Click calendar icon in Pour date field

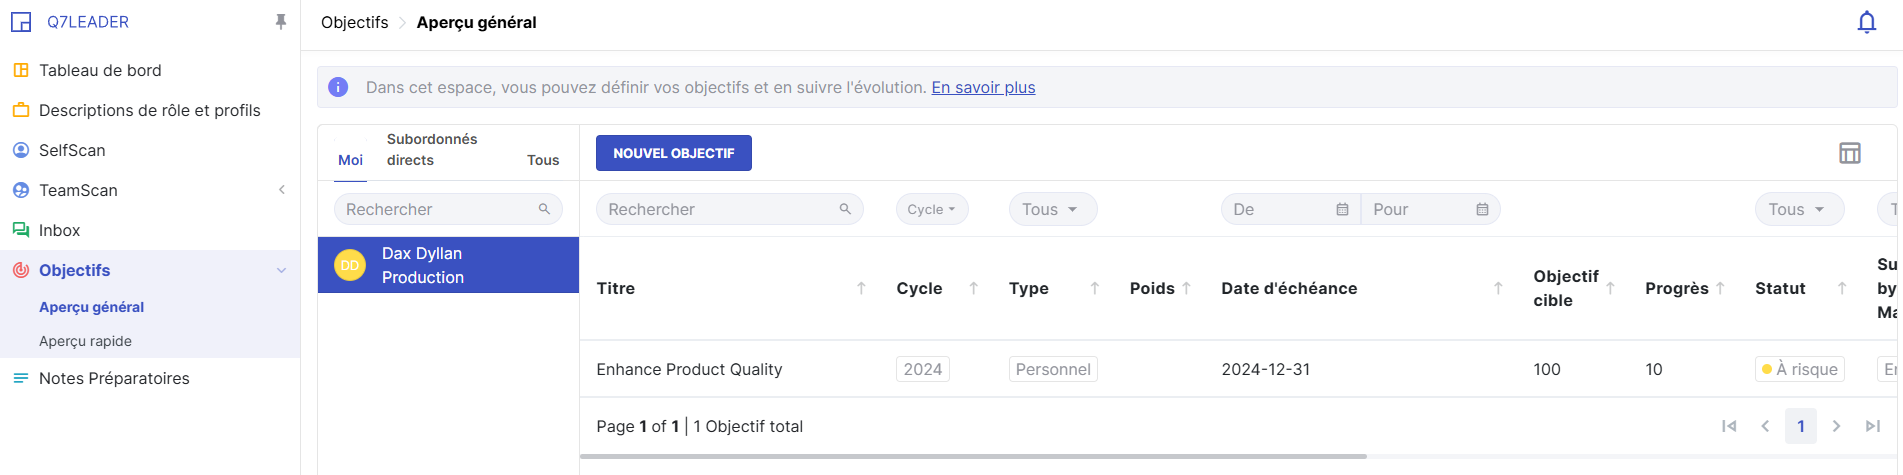click(1482, 209)
